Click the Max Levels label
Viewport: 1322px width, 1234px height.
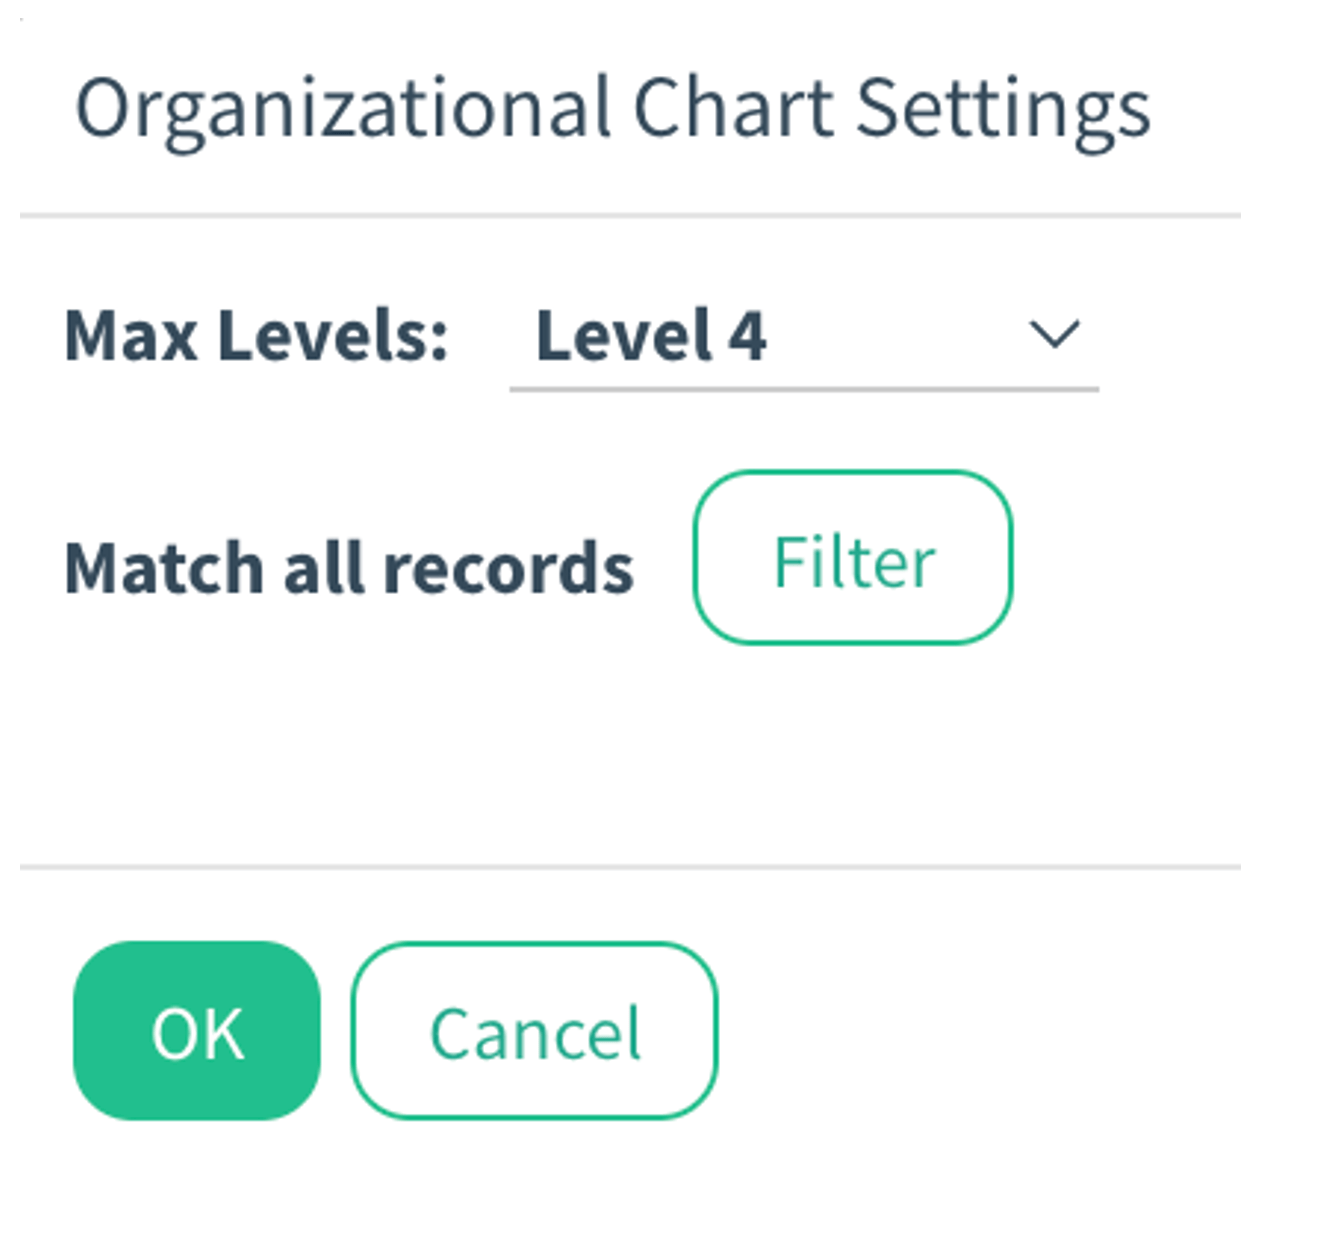(x=256, y=335)
